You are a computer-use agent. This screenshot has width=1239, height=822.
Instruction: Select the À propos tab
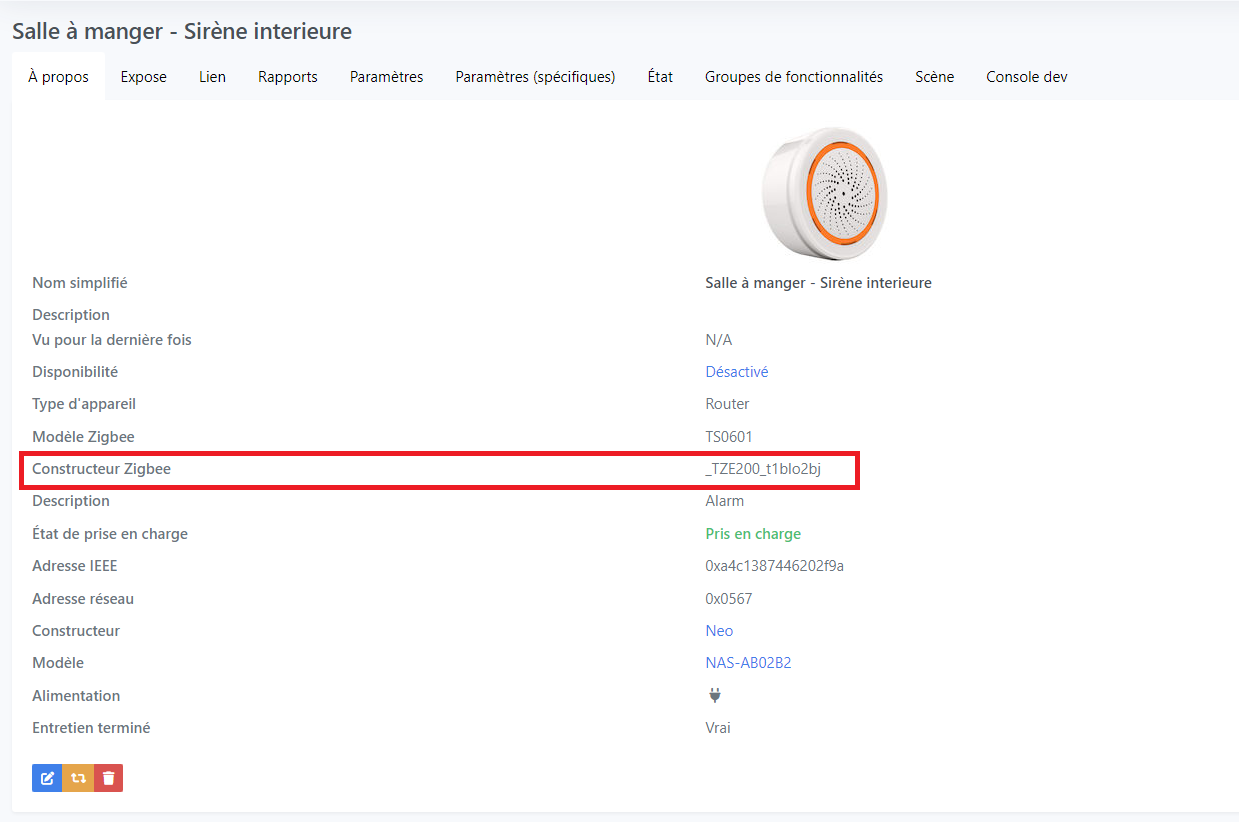[58, 77]
